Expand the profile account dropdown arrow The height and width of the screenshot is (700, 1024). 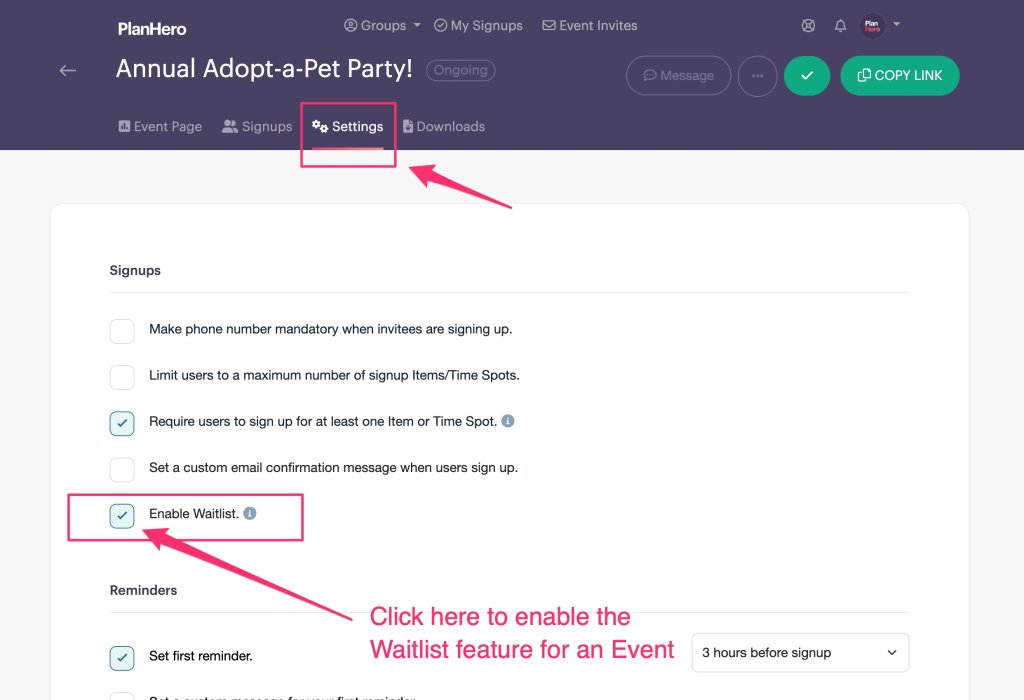[897, 25]
